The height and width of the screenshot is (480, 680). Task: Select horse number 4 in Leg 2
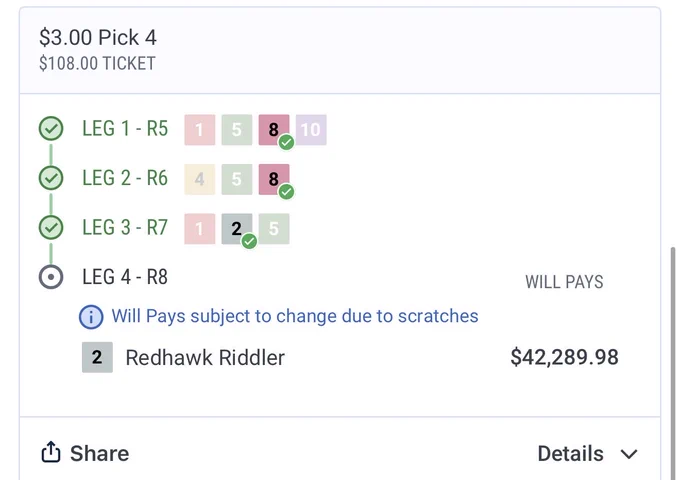click(x=199, y=179)
